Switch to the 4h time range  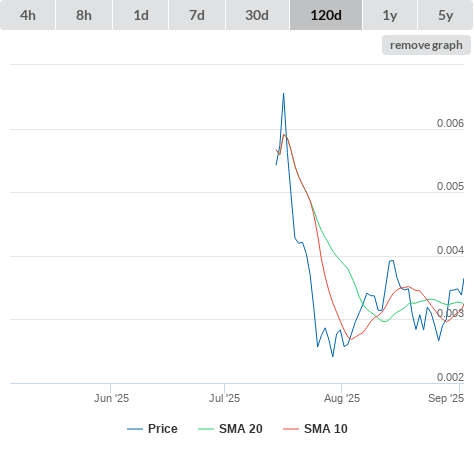click(x=28, y=15)
